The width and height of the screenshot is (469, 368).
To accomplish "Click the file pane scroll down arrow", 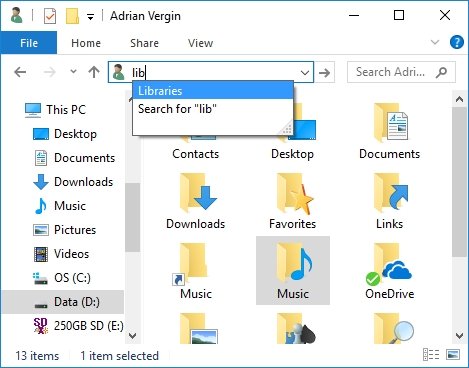I will click(x=459, y=335).
